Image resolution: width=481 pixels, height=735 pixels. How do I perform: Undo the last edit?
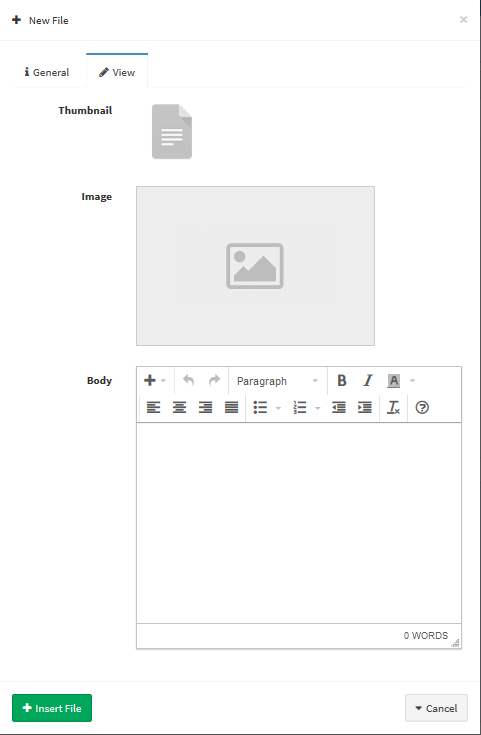pos(188,381)
